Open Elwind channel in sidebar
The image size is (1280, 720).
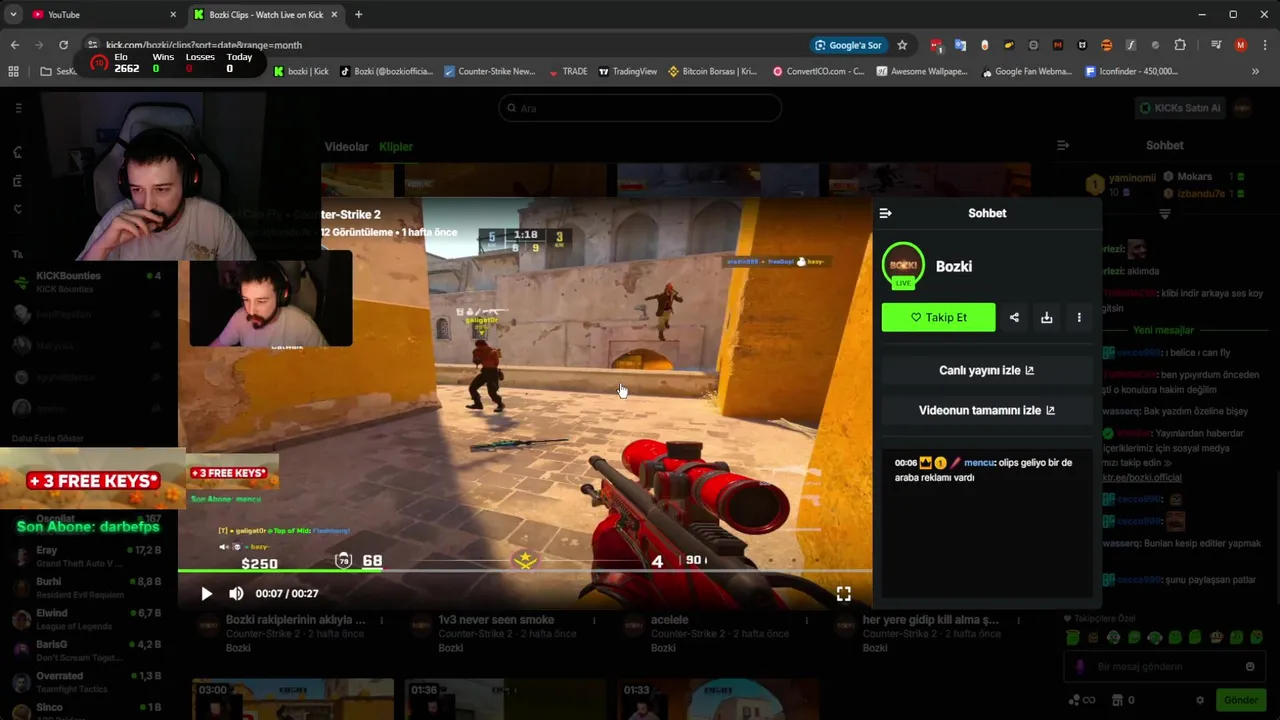[x=88, y=619]
